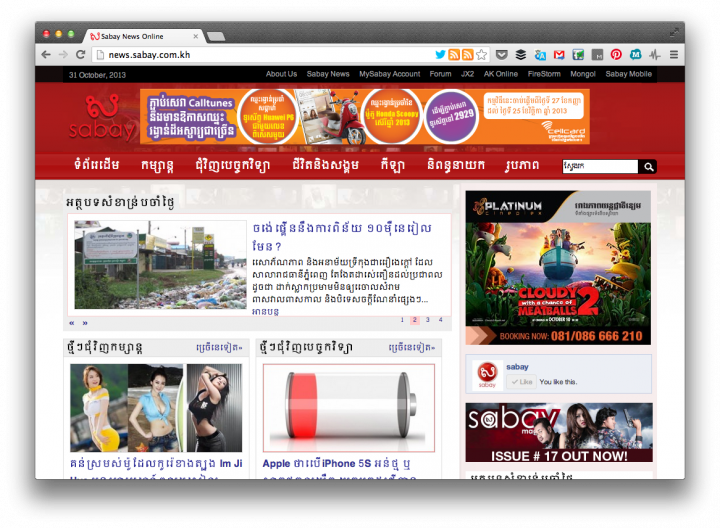Image resolution: width=720 pixels, height=528 pixels.
Task: Click the site search input field
Action: [x=600, y=166]
